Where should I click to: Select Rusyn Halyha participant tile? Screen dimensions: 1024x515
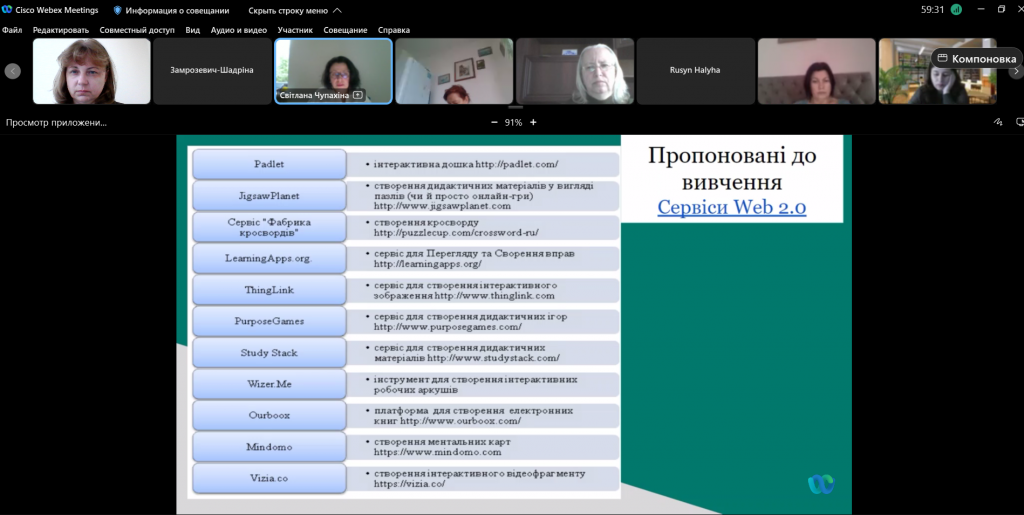coord(695,71)
